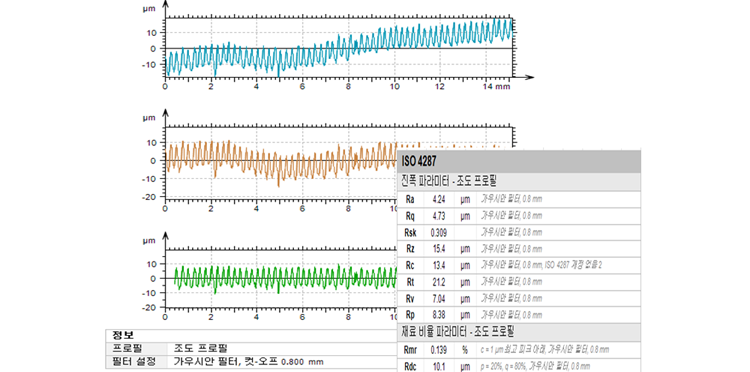Select the Rp parameter row
Image resolution: width=750 pixels, height=372 pixels.
coord(519,315)
